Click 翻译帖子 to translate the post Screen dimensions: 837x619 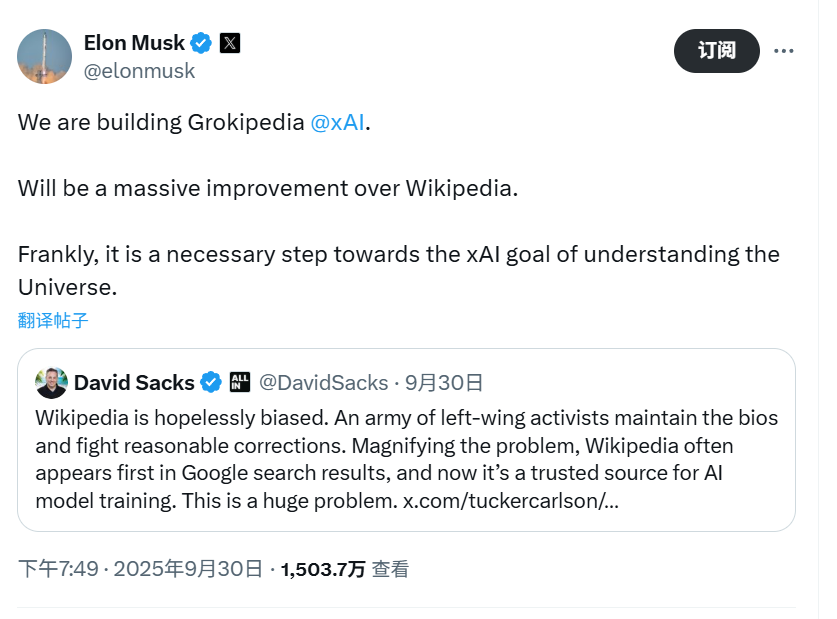coord(53,320)
